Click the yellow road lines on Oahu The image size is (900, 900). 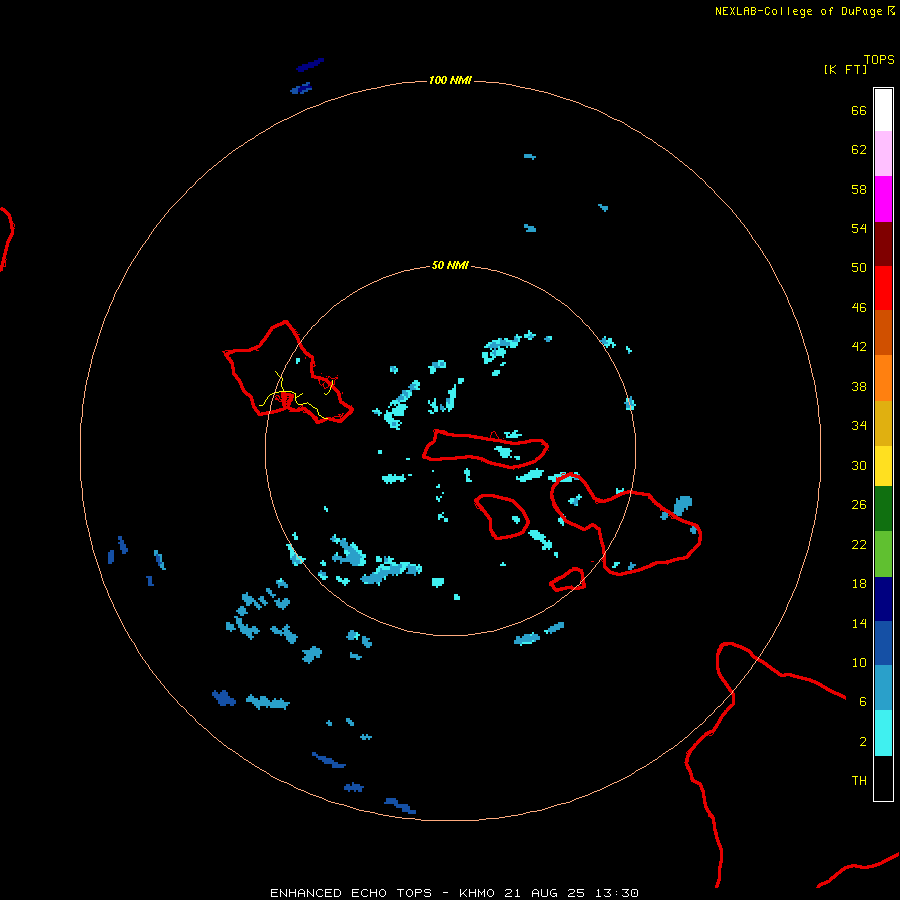[x=296, y=395]
